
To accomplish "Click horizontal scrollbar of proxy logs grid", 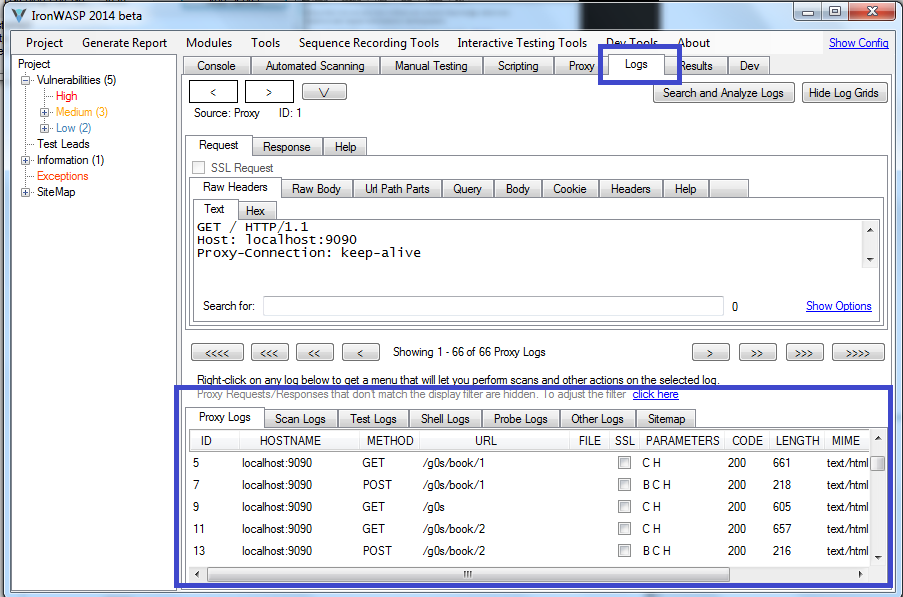I will tap(468, 574).
